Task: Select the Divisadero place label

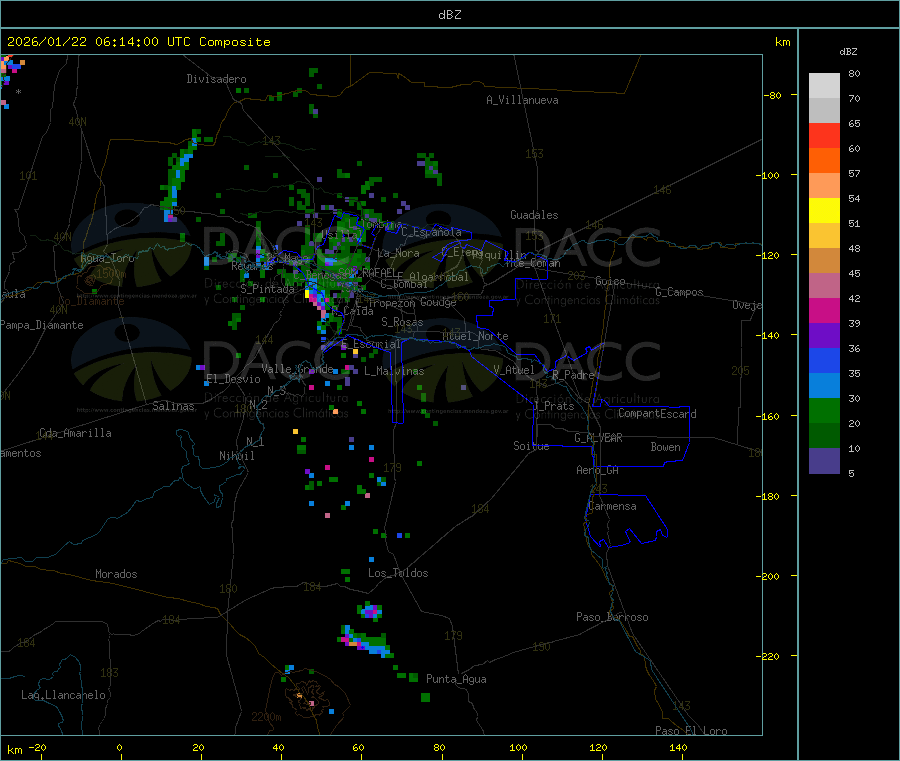Action: [216, 79]
